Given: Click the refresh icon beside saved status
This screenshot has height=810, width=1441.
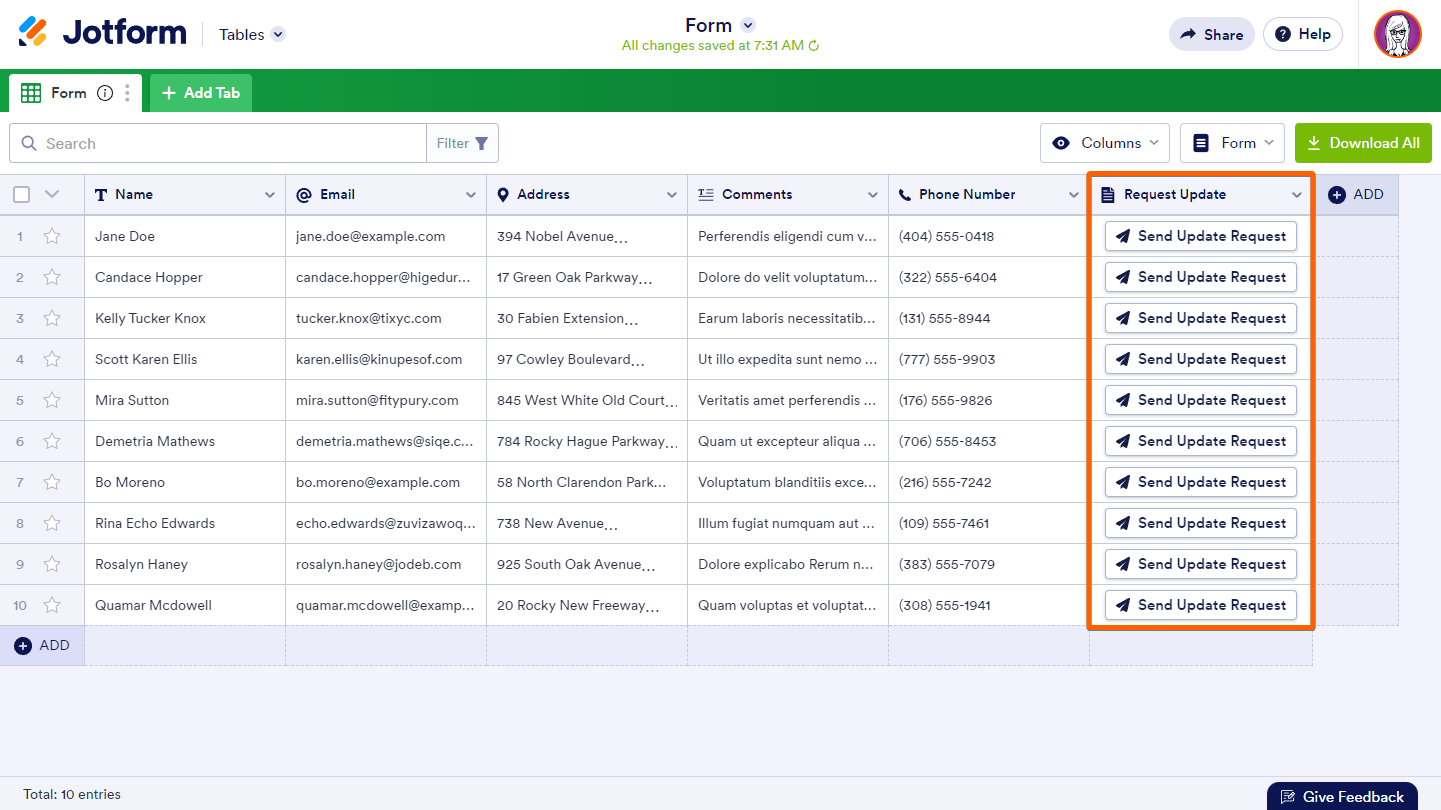Looking at the screenshot, I should 814,46.
